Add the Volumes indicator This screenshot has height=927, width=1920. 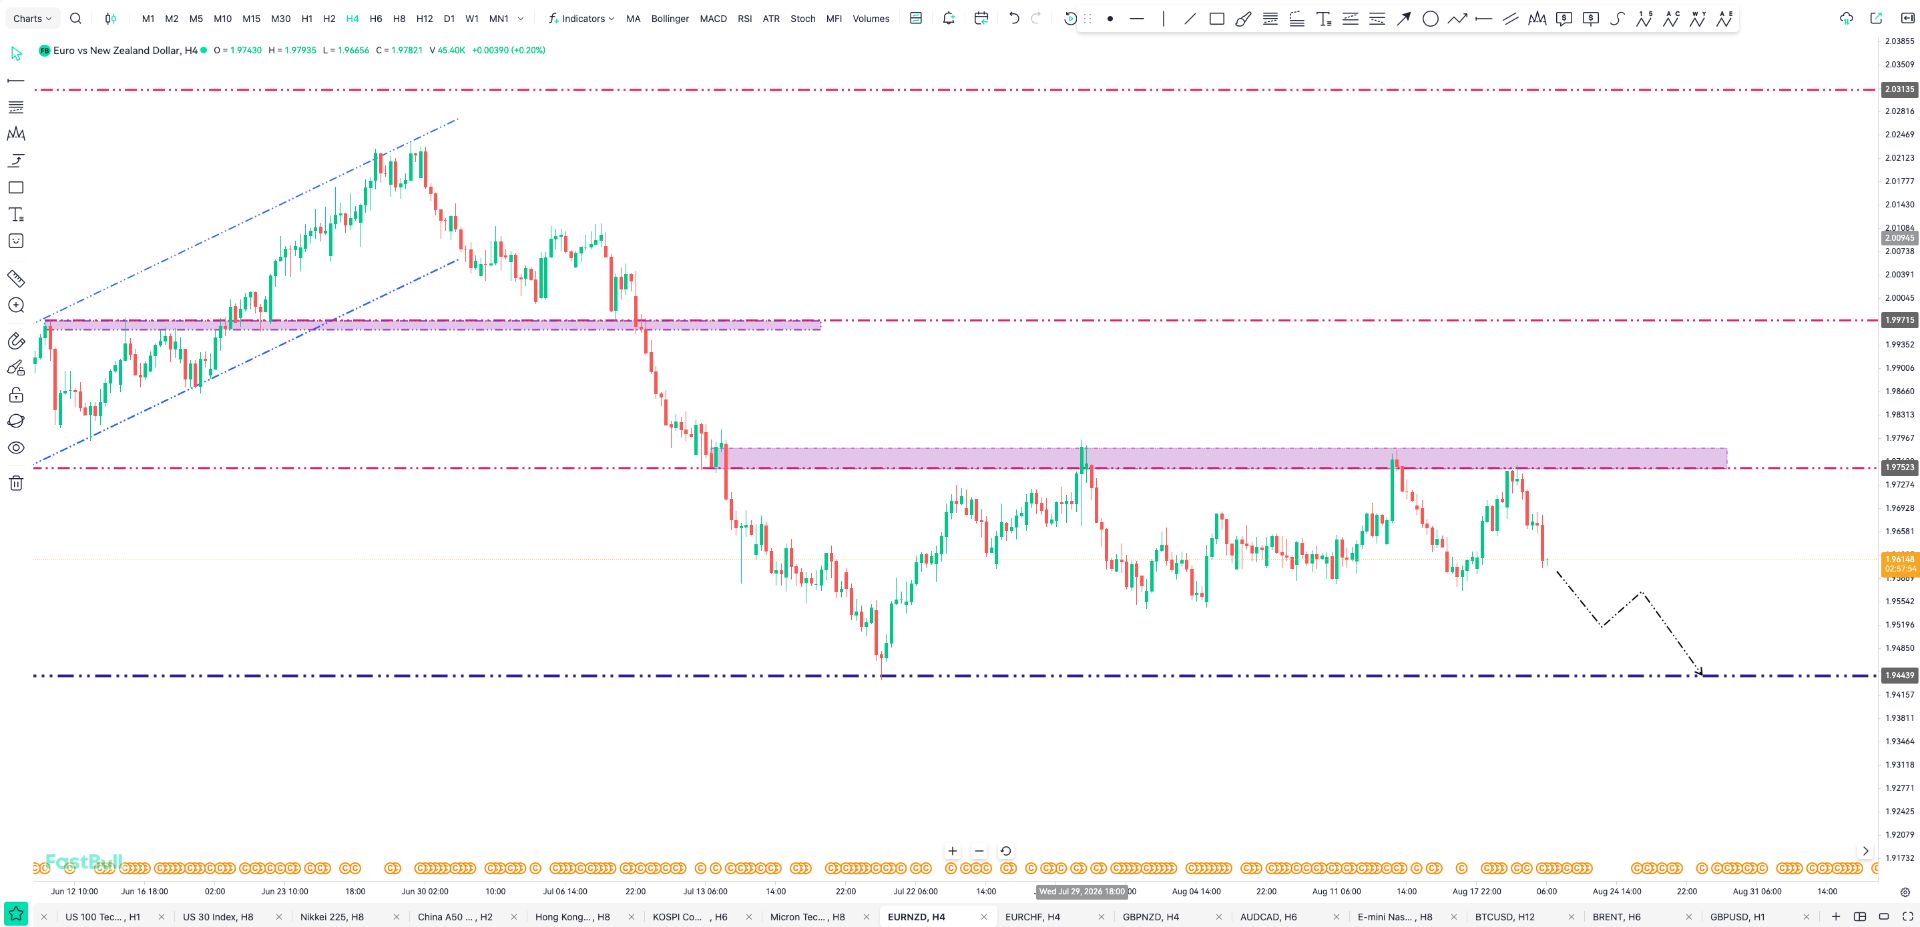coord(871,18)
